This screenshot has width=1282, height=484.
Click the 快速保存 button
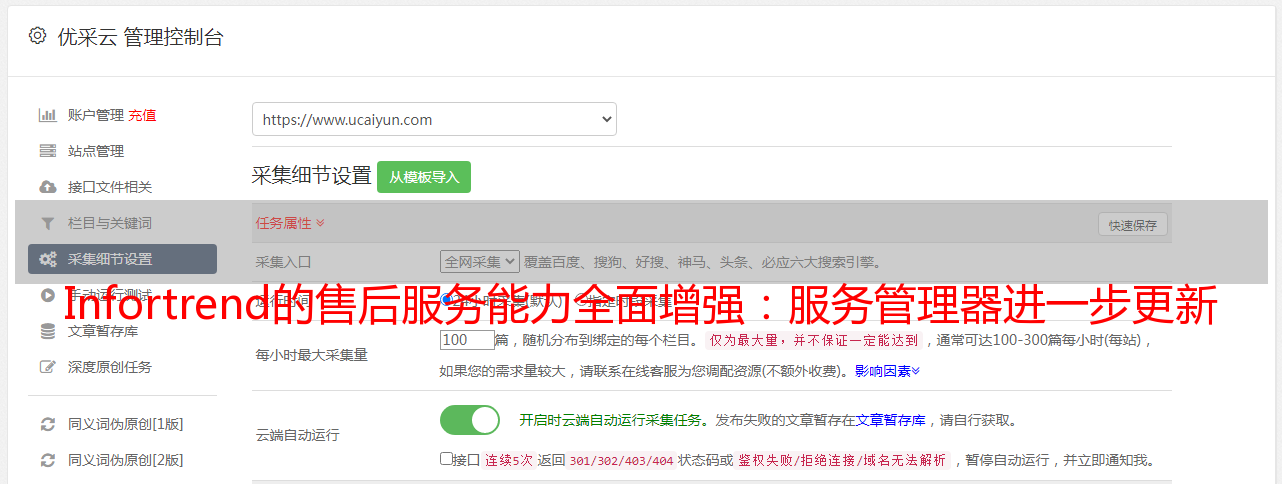[x=1133, y=225]
